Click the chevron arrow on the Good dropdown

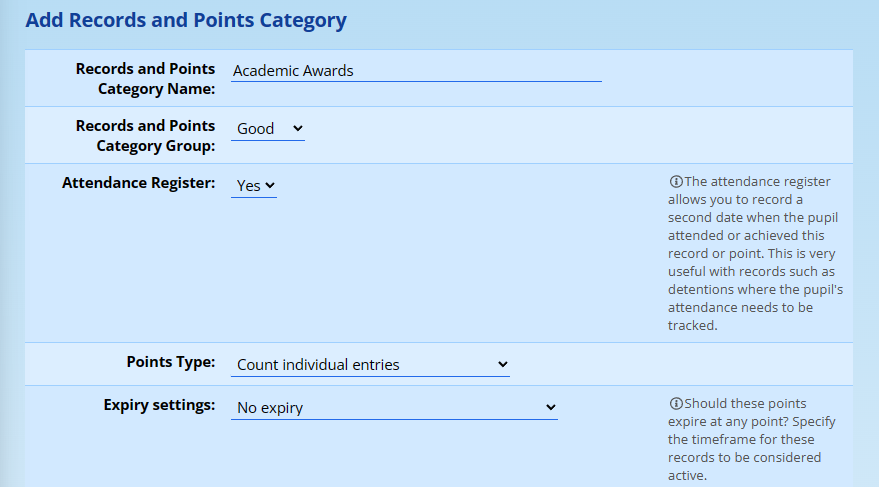pyautogui.click(x=297, y=129)
